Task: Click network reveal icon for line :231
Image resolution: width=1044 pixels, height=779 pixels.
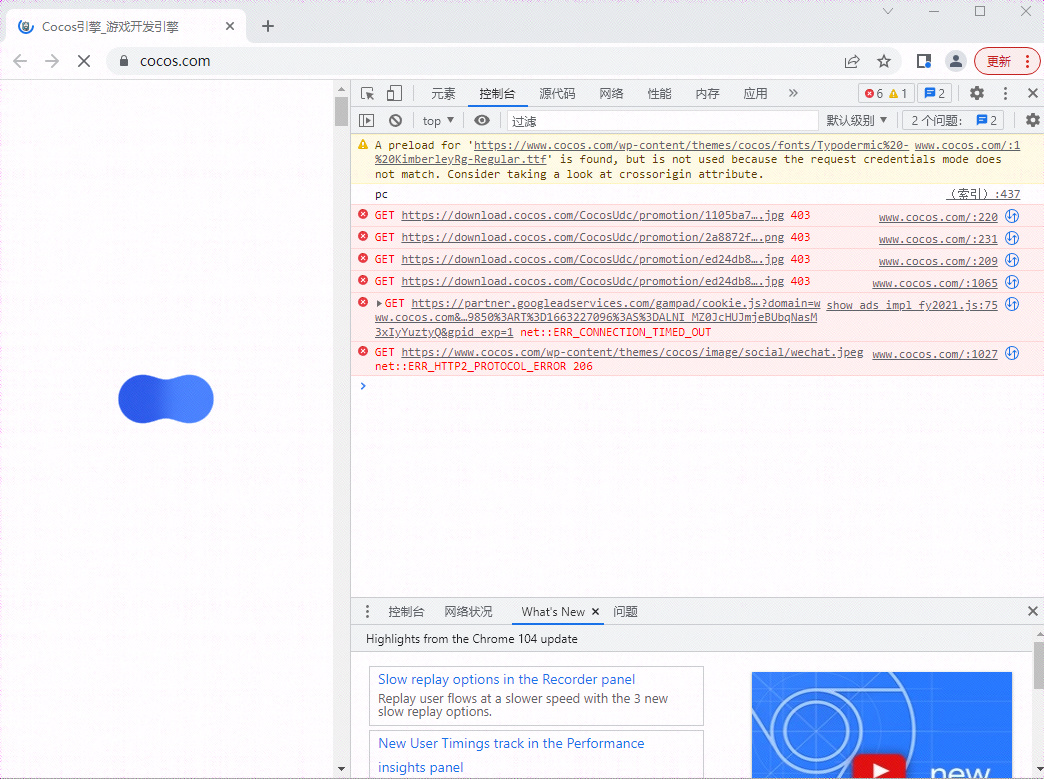Action: point(1012,238)
